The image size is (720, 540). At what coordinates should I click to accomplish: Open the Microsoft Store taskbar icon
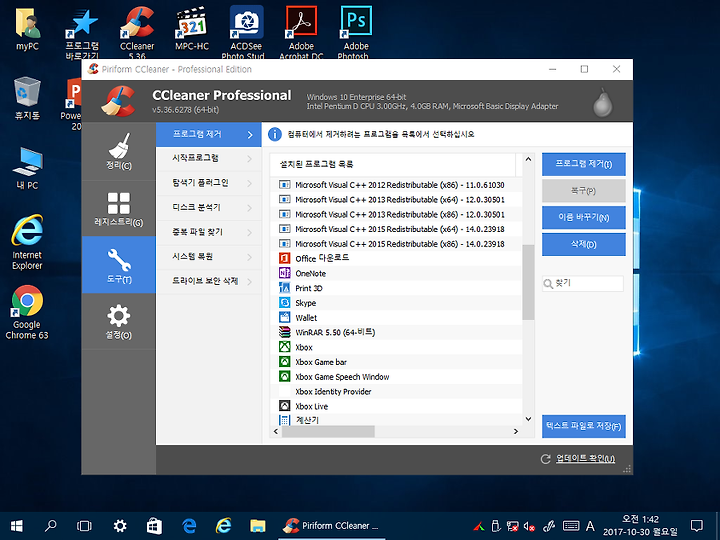tap(154, 526)
